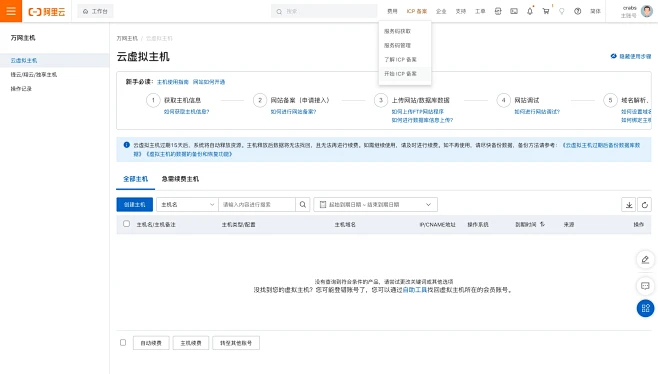The image size is (658, 374).
Task: Open 虚拟主机的数据的备份和恢复功能 link
Action: pos(189,154)
